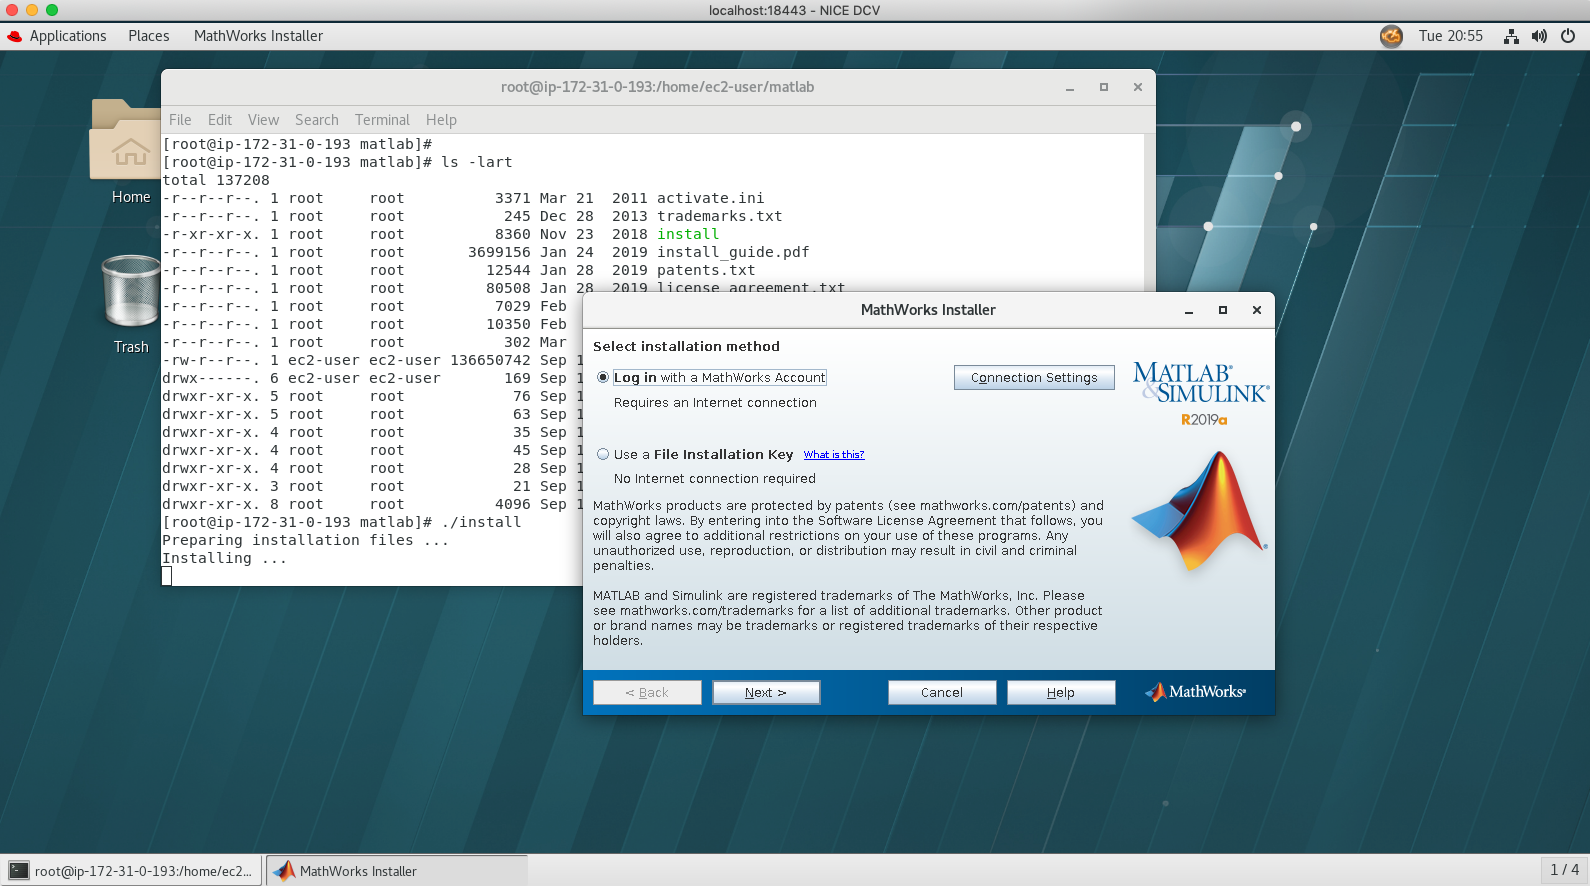Image resolution: width=1590 pixels, height=886 pixels.
Task: Click 'Preparing installation files ...' terminal line
Action: click(x=306, y=540)
